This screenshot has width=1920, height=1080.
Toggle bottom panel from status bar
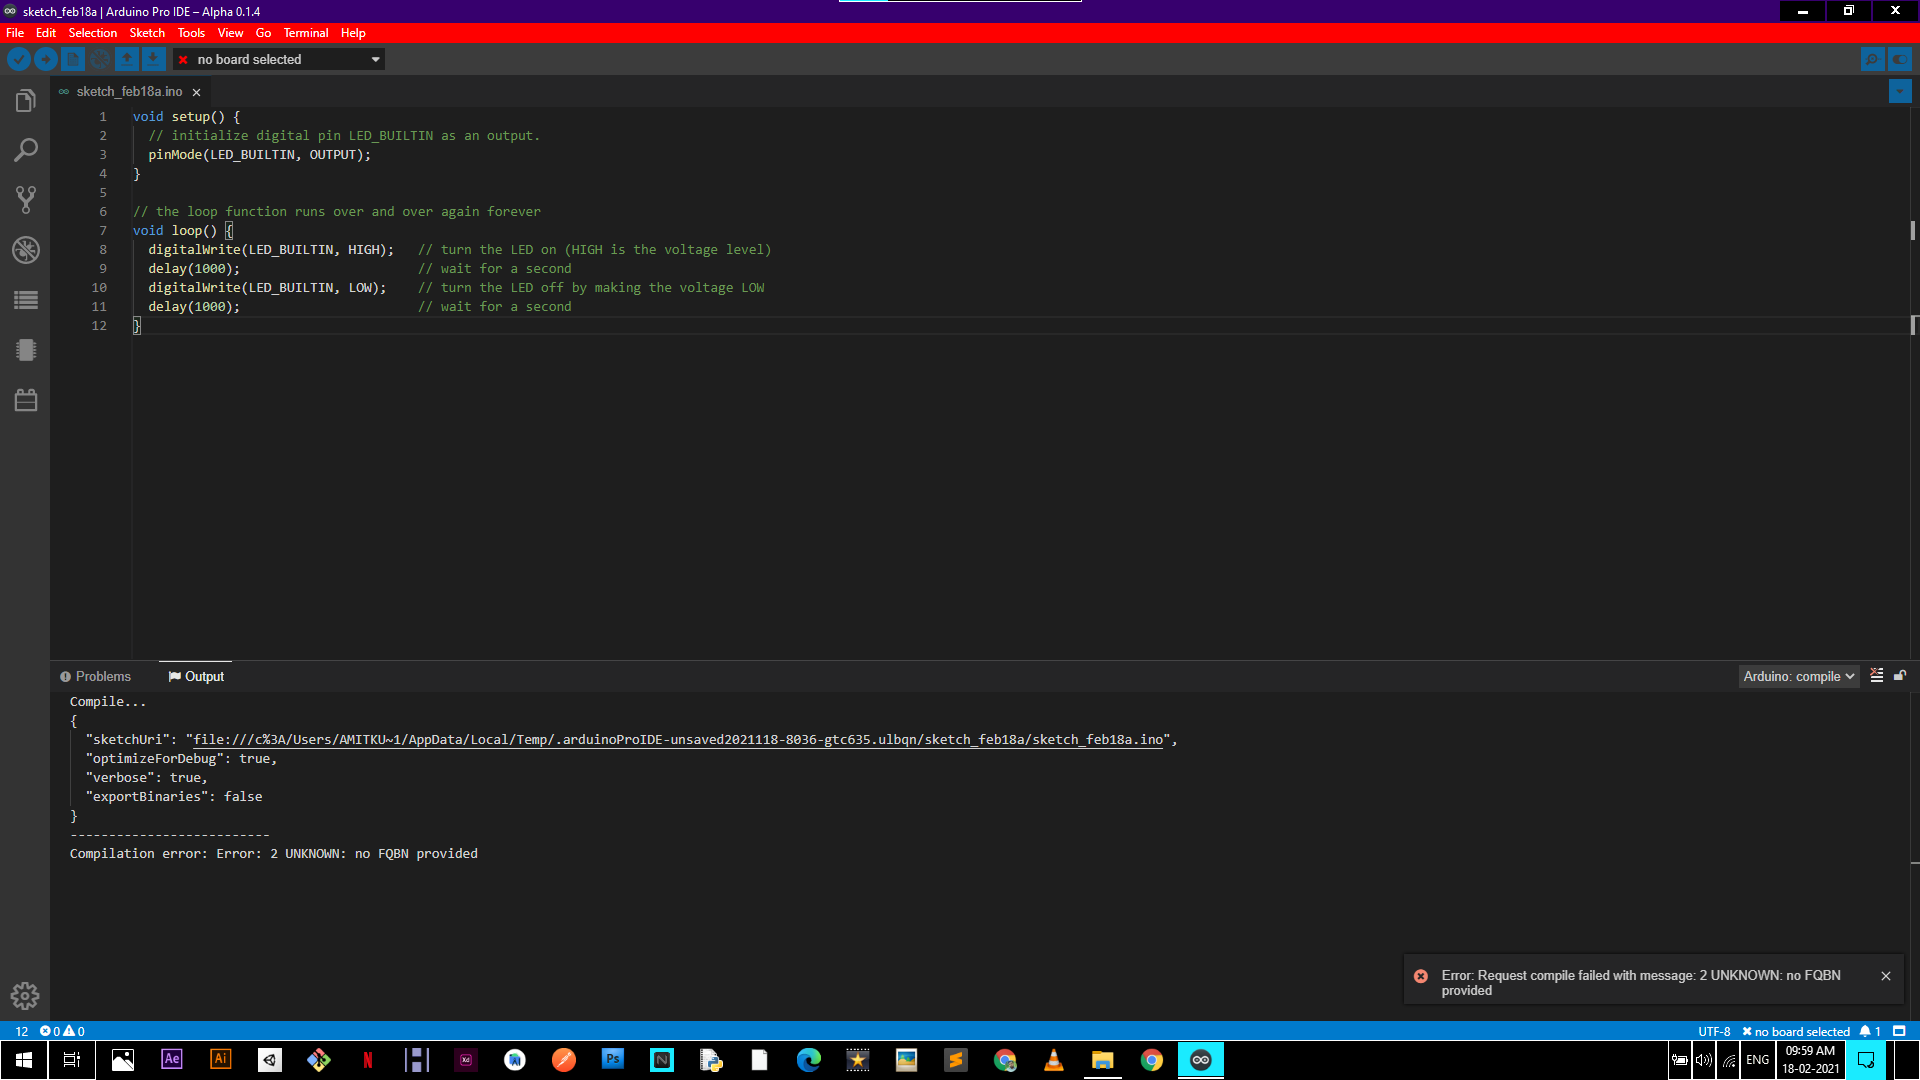(1899, 1031)
